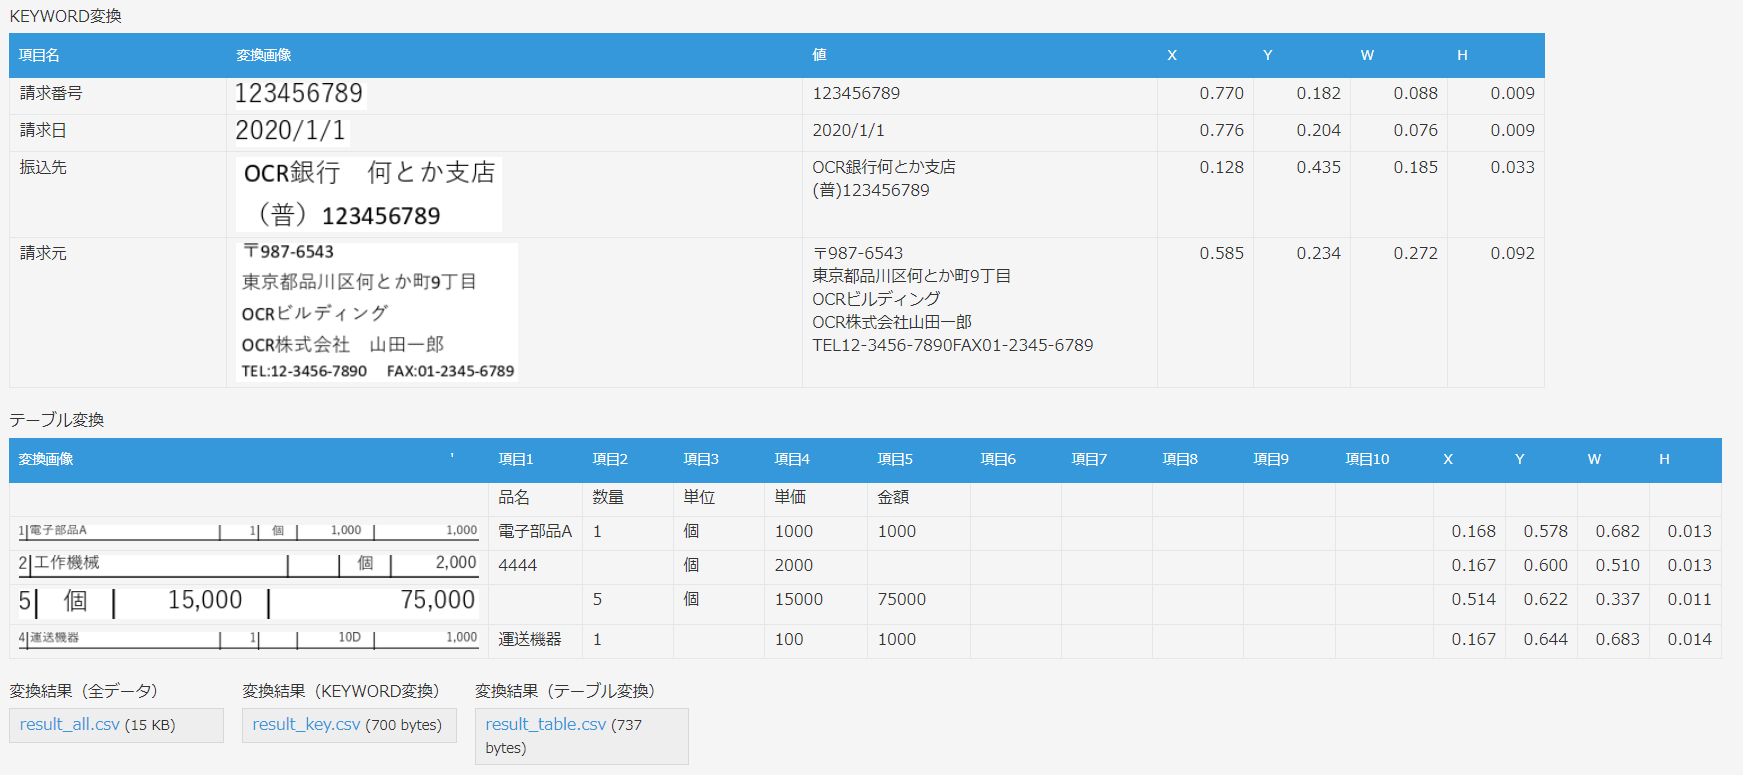Image resolution: width=1743 pixels, height=775 pixels.
Task: Select the value cell containing 4444
Action: pyautogui.click(x=518, y=566)
